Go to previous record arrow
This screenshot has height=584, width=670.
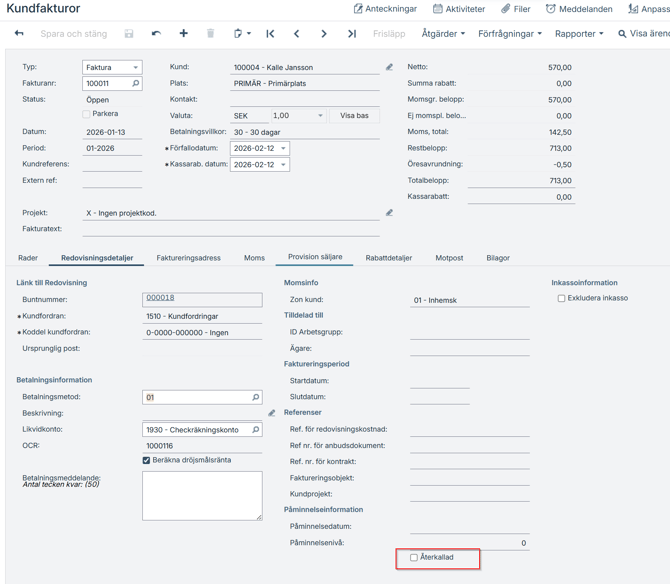tap(297, 33)
